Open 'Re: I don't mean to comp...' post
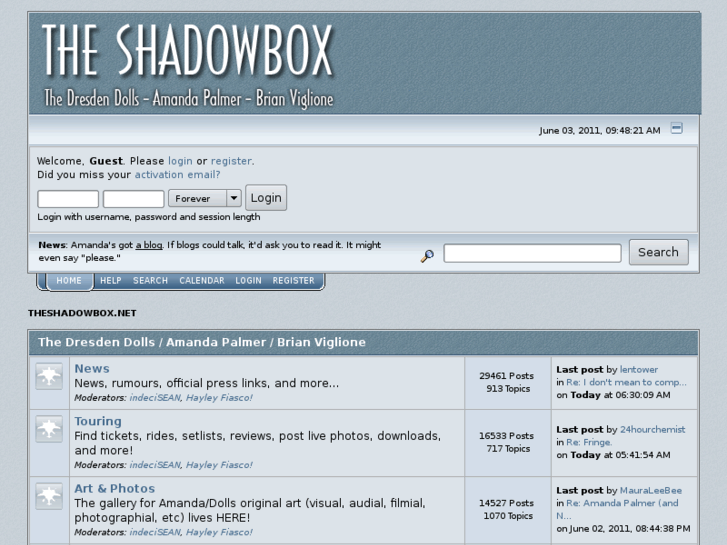 [626, 382]
